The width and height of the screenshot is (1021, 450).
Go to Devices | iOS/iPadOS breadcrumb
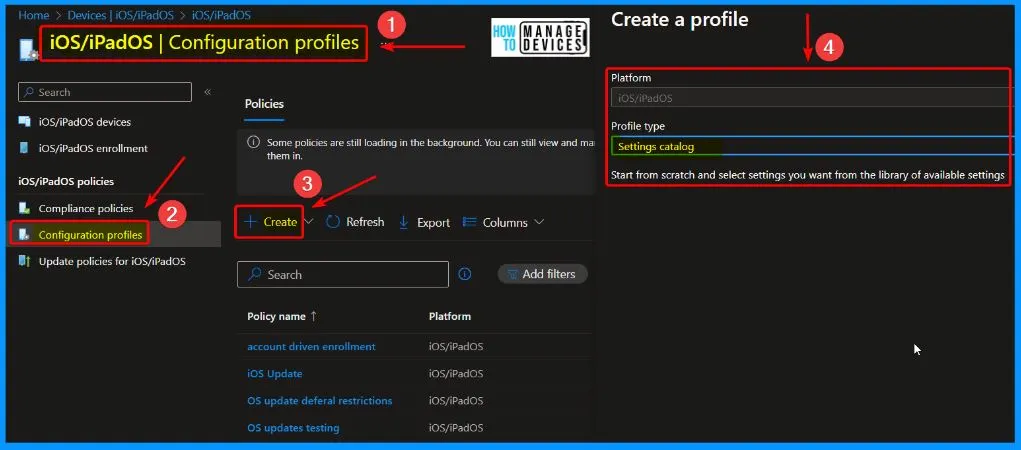pos(120,15)
